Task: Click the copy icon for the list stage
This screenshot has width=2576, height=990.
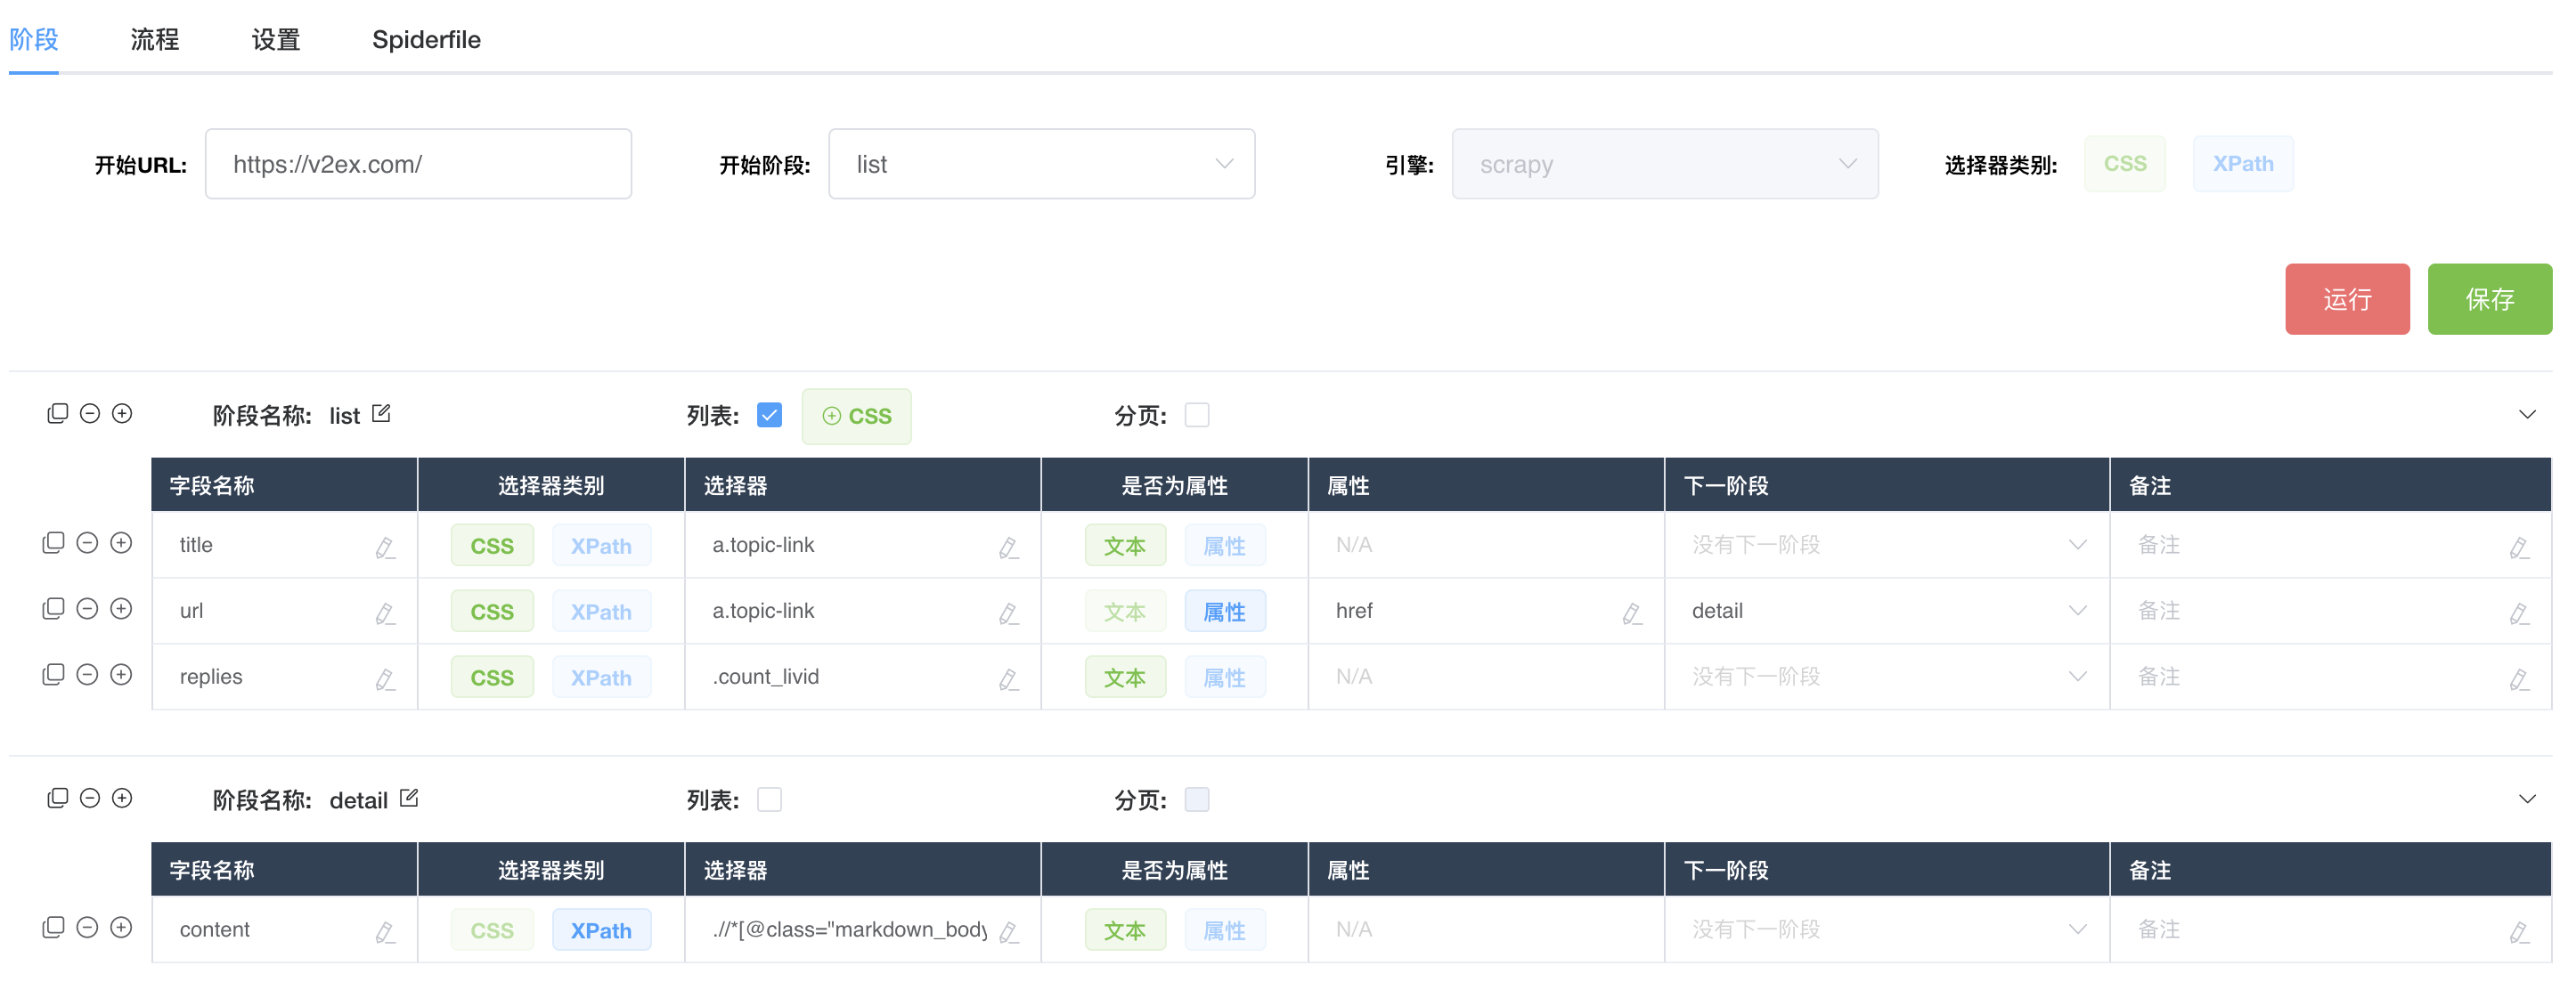Action: coord(57,414)
